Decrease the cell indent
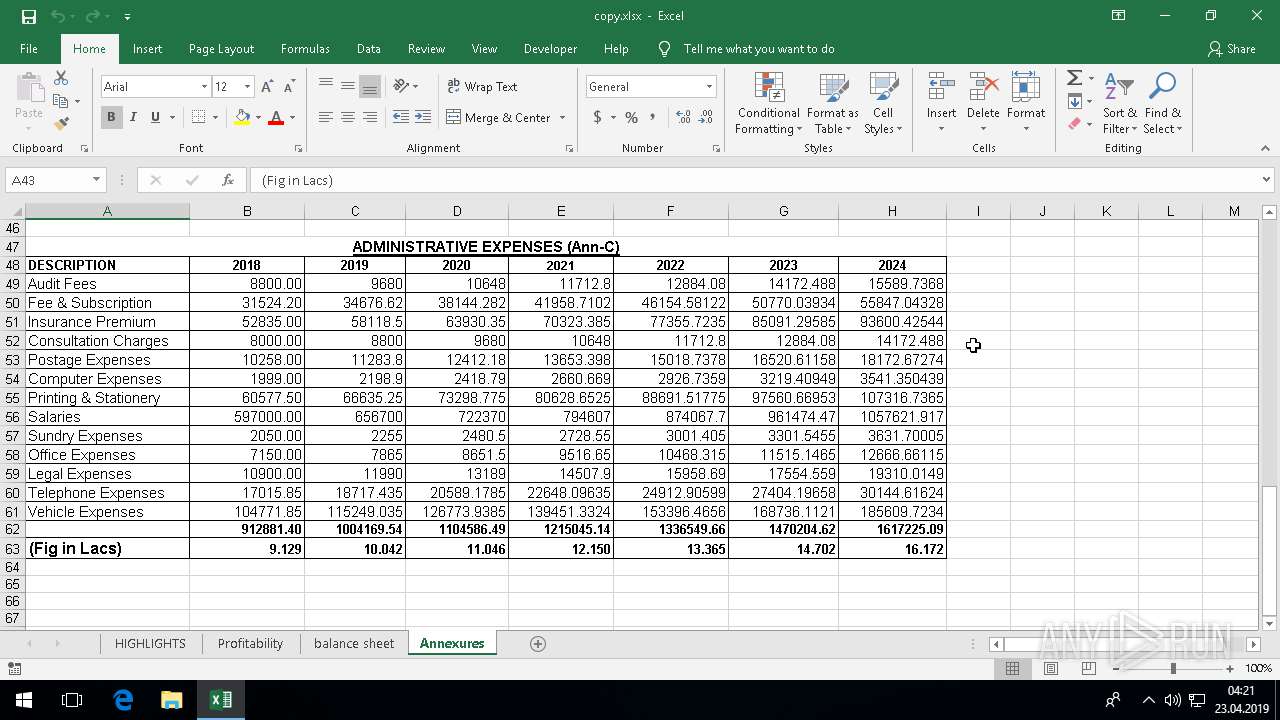 click(401, 117)
